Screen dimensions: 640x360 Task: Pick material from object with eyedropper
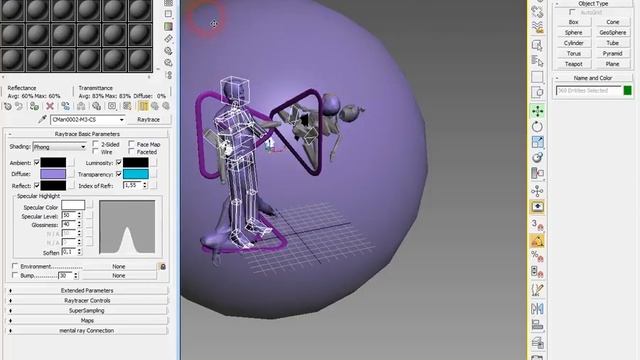click(x=42, y=119)
